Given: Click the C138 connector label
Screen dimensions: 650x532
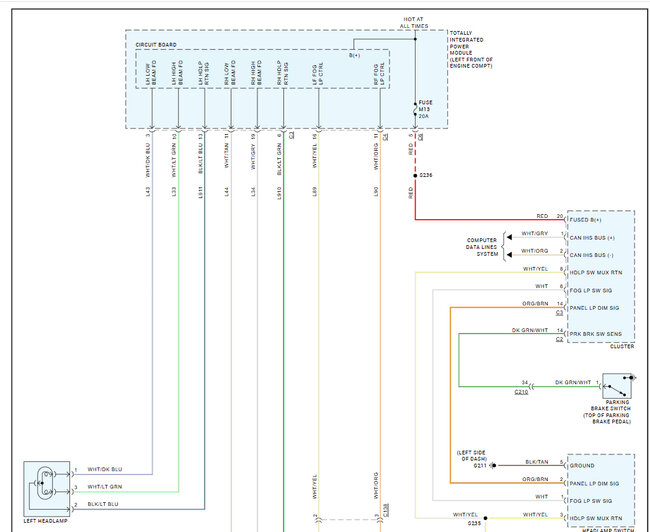Looking at the screenshot, I should (x=386, y=510).
